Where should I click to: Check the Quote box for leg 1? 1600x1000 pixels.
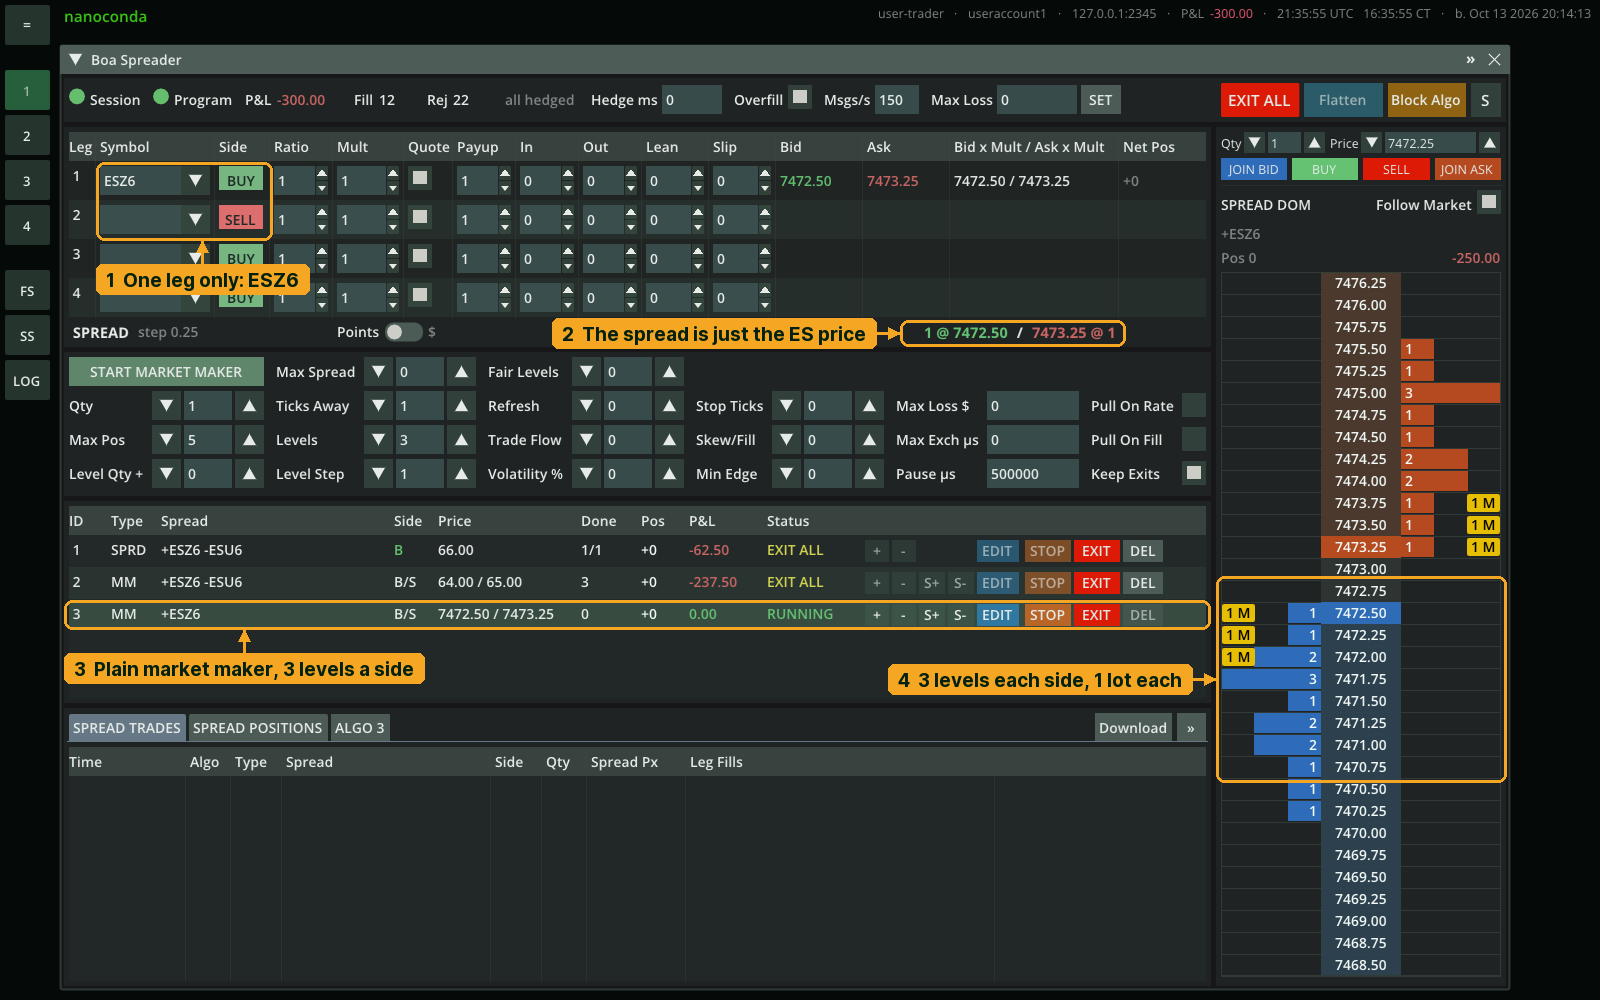421,178
